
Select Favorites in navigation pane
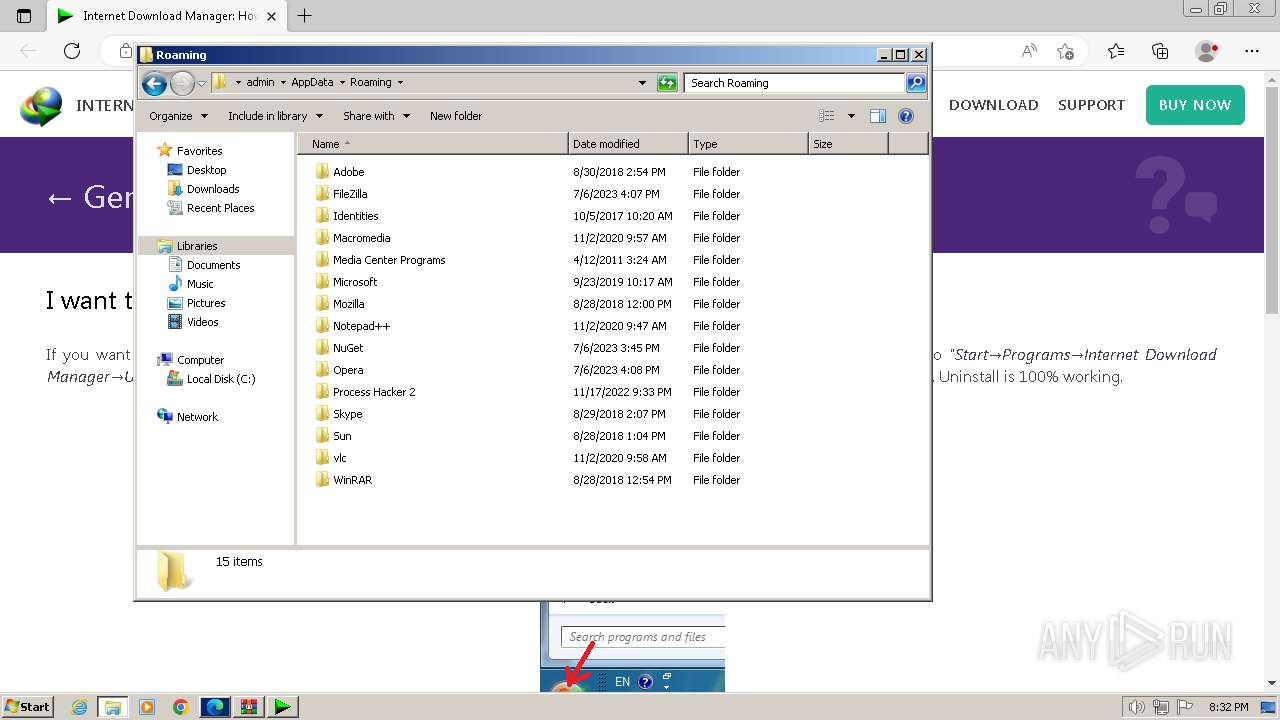[199, 151]
